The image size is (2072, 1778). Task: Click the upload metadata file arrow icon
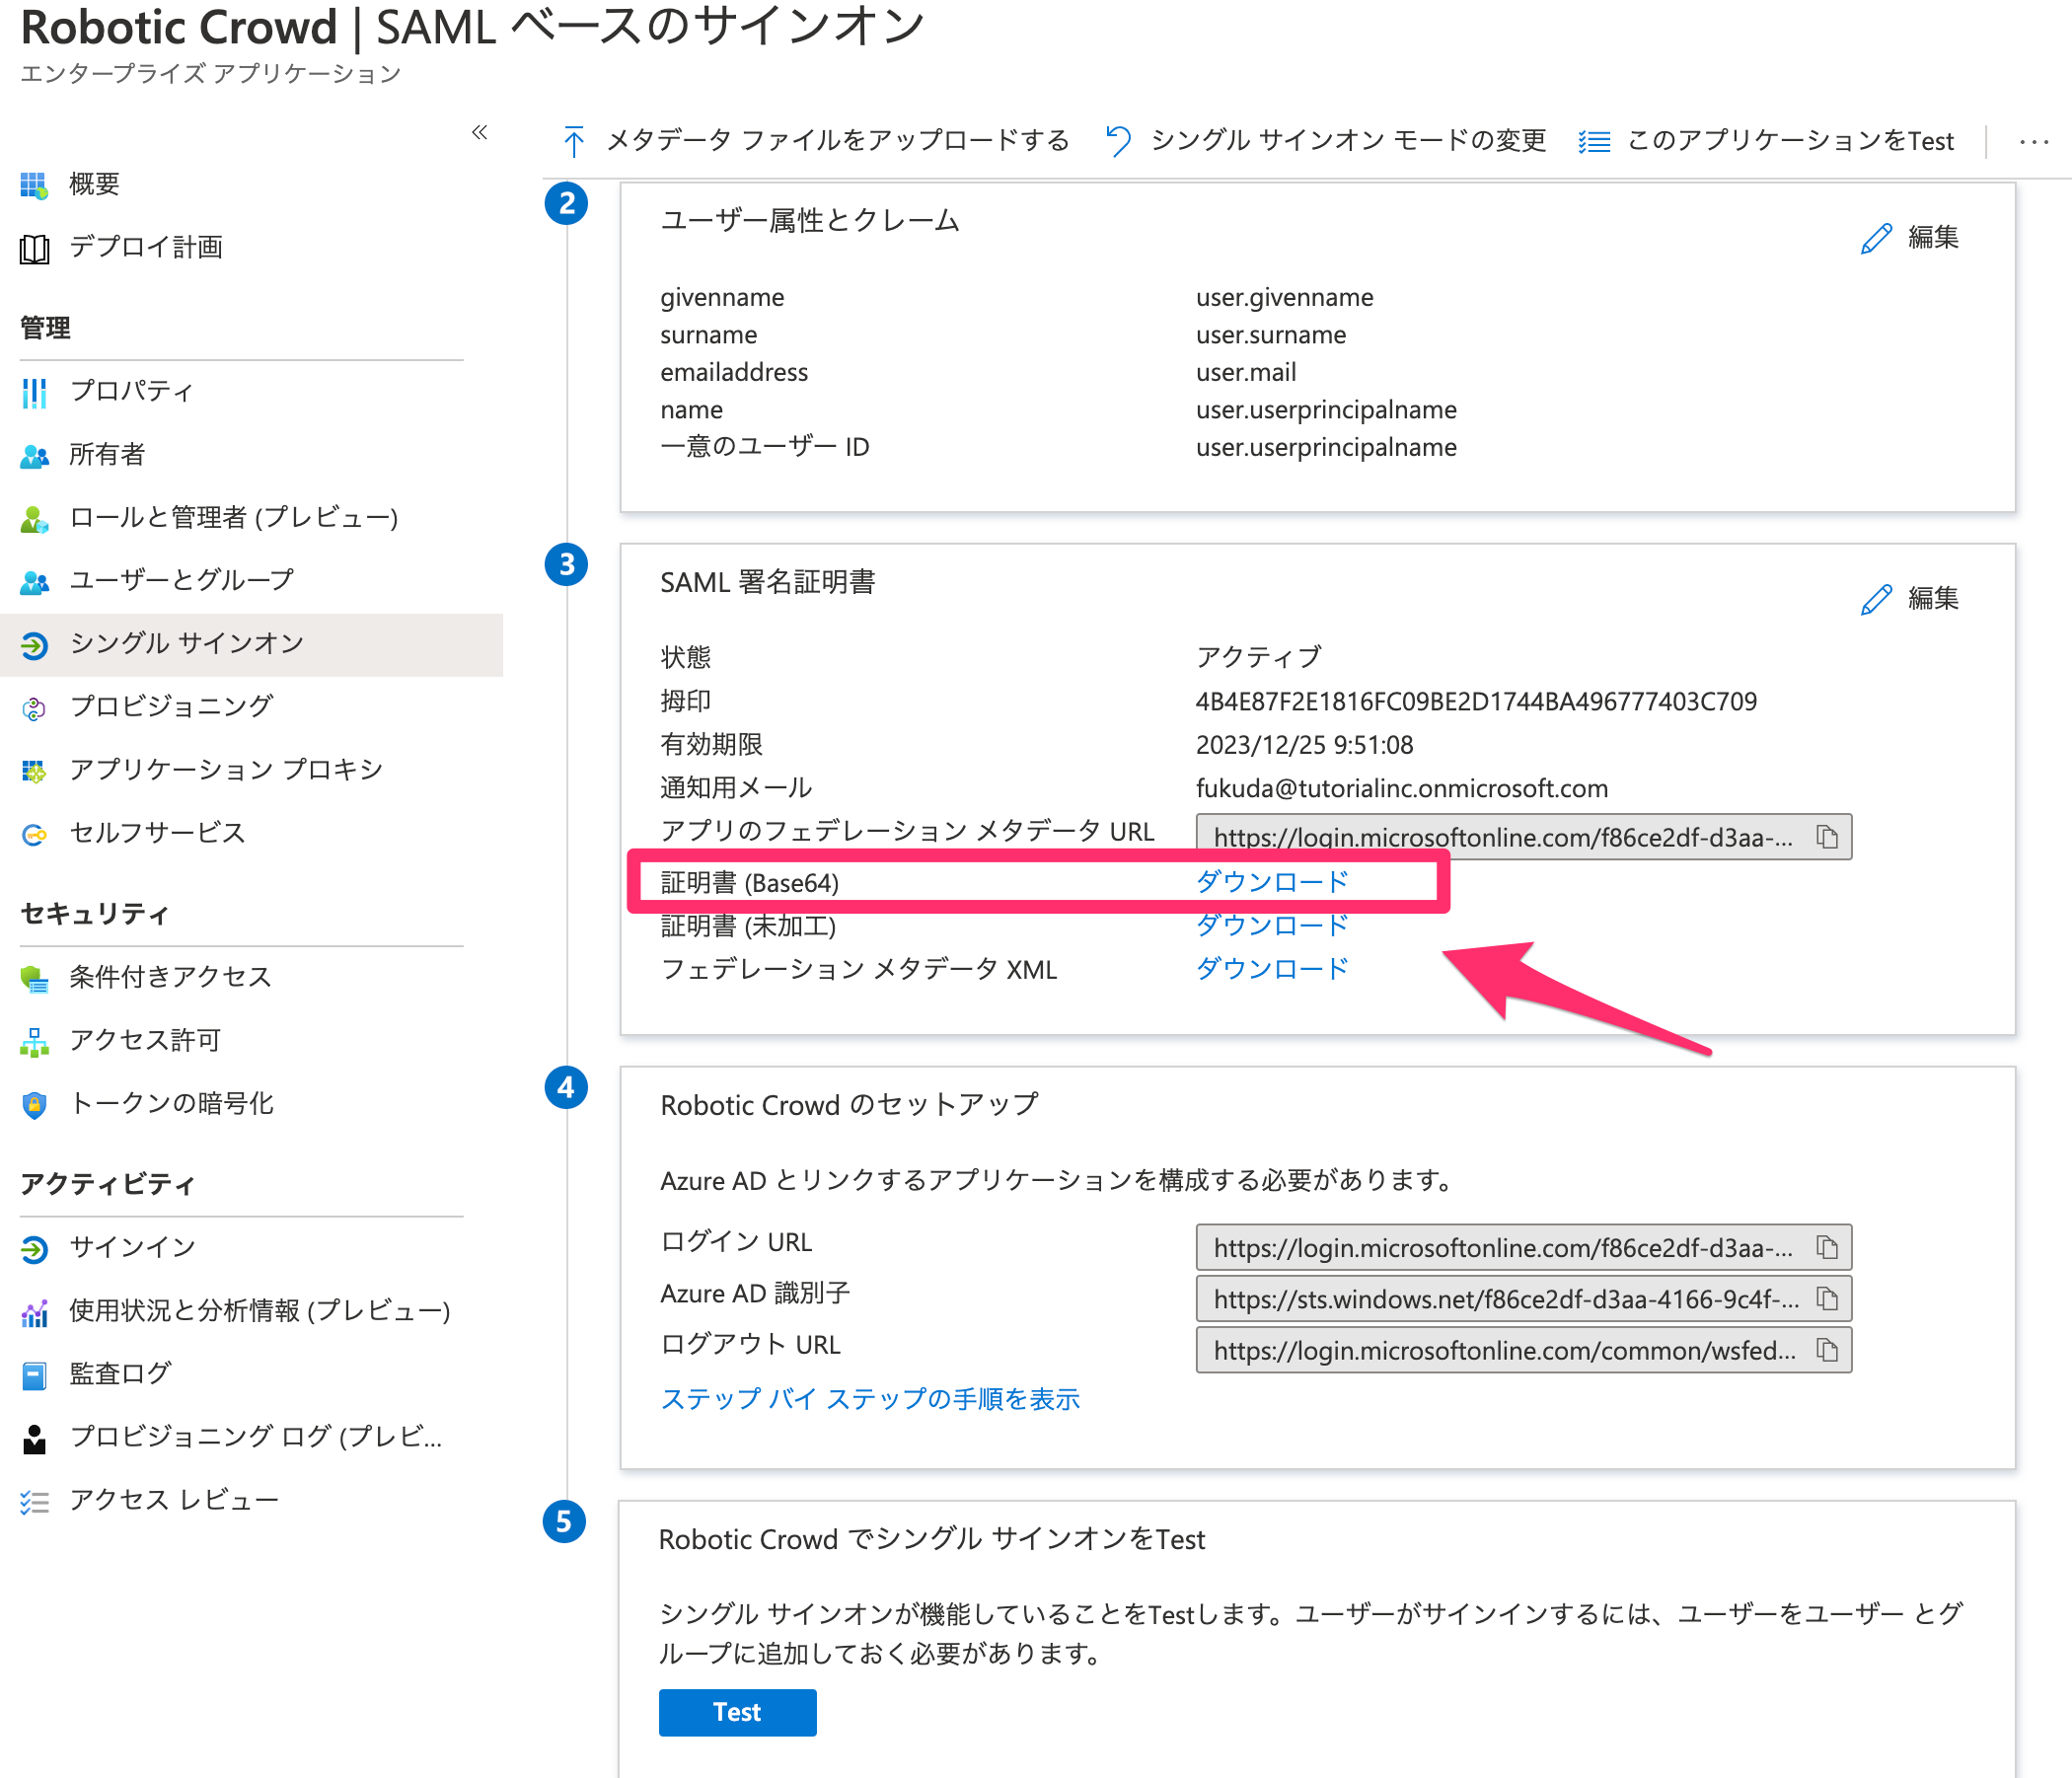(x=573, y=141)
